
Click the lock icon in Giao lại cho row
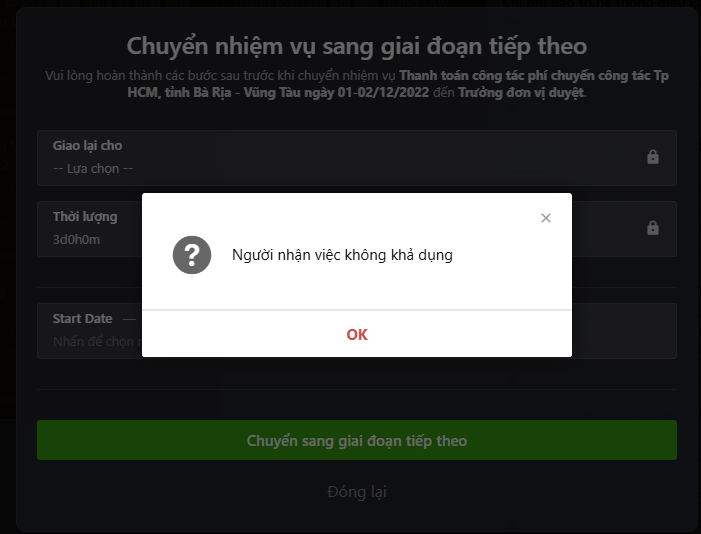[x=653, y=157]
